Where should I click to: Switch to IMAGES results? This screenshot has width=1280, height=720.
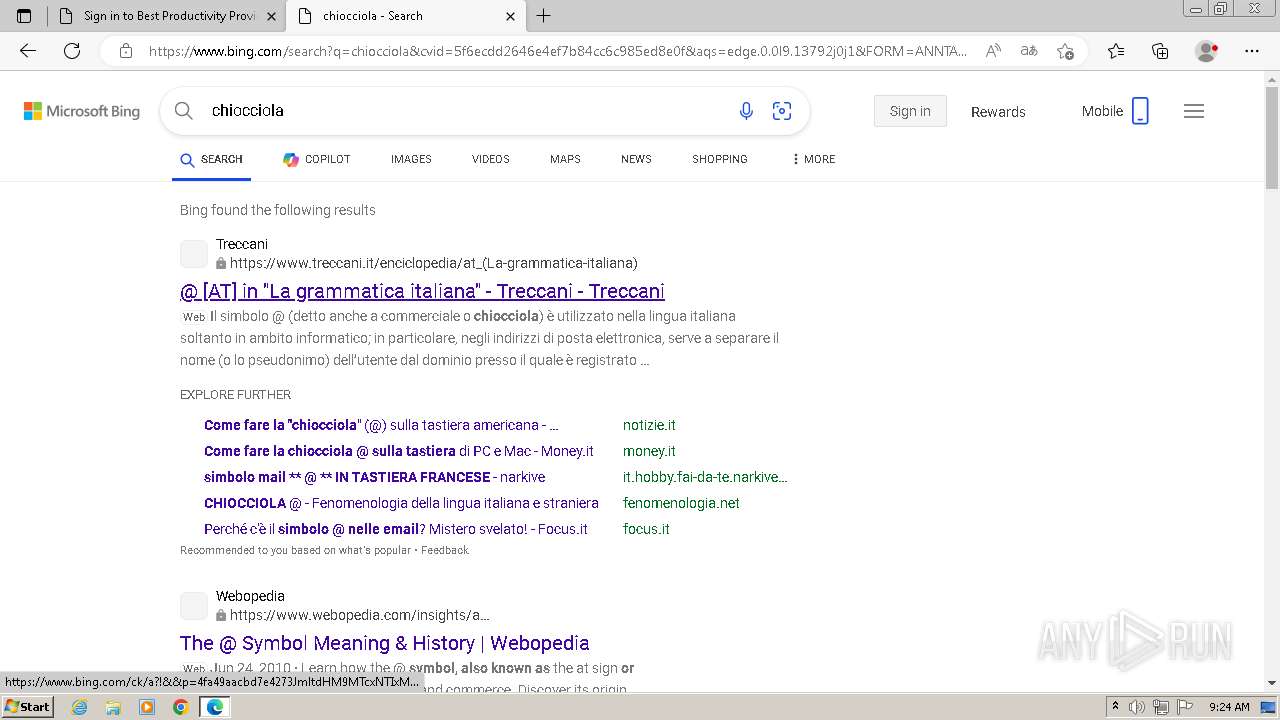411,159
